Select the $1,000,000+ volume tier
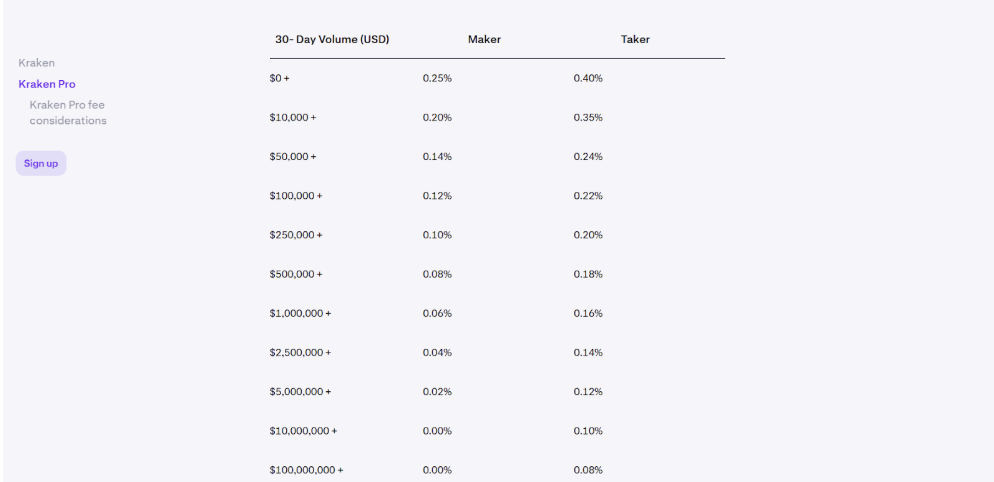 pos(300,313)
